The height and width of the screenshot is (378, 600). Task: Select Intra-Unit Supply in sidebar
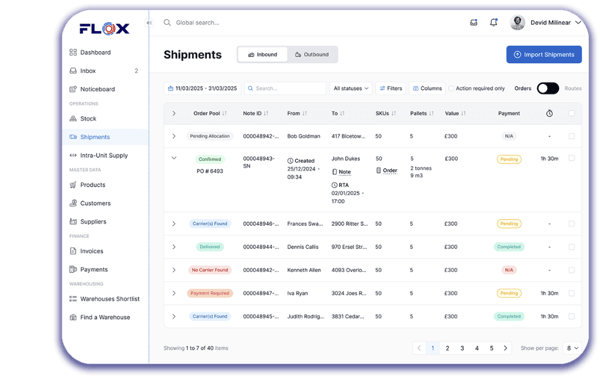tap(104, 155)
